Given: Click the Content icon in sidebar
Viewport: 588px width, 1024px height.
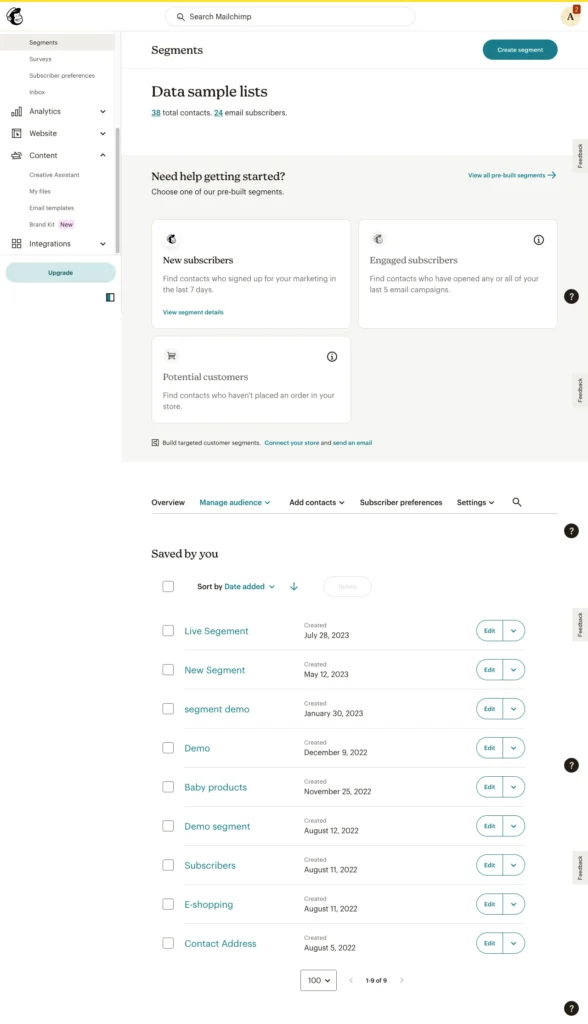Looking at the screenshot, I should pyautogui.click(x=15, y=155).
